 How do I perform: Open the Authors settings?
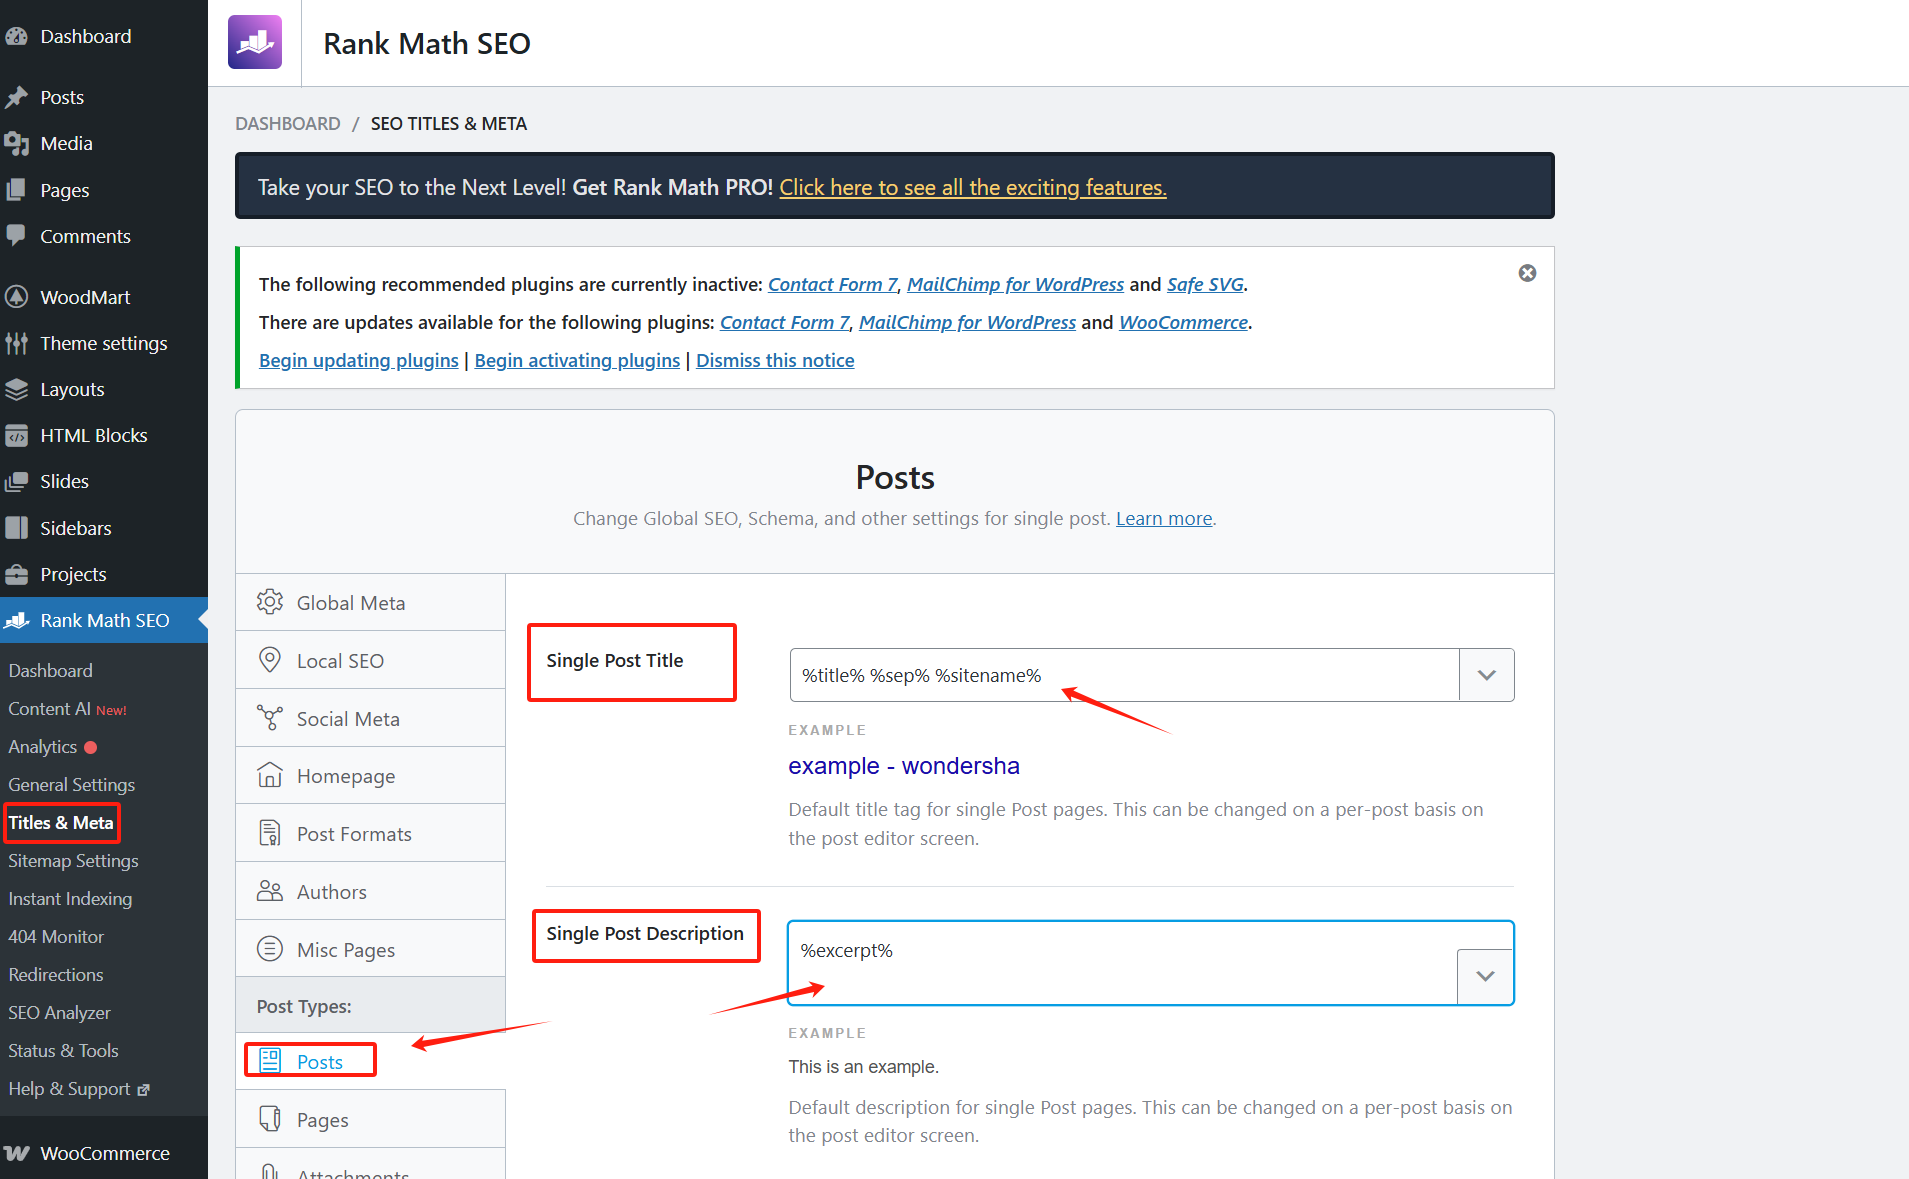tap(332, 891)
